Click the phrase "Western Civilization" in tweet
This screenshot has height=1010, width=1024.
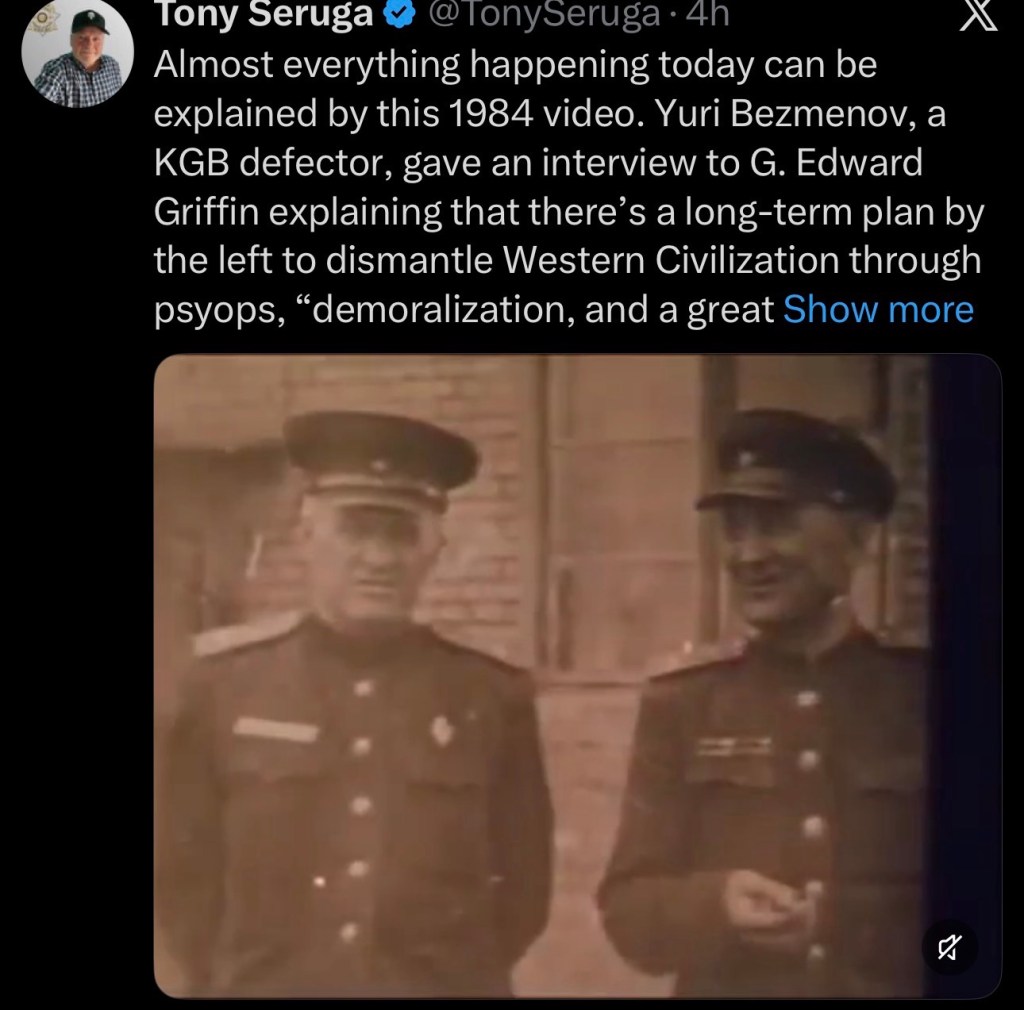pyautogui.click(x=671, y=260)
